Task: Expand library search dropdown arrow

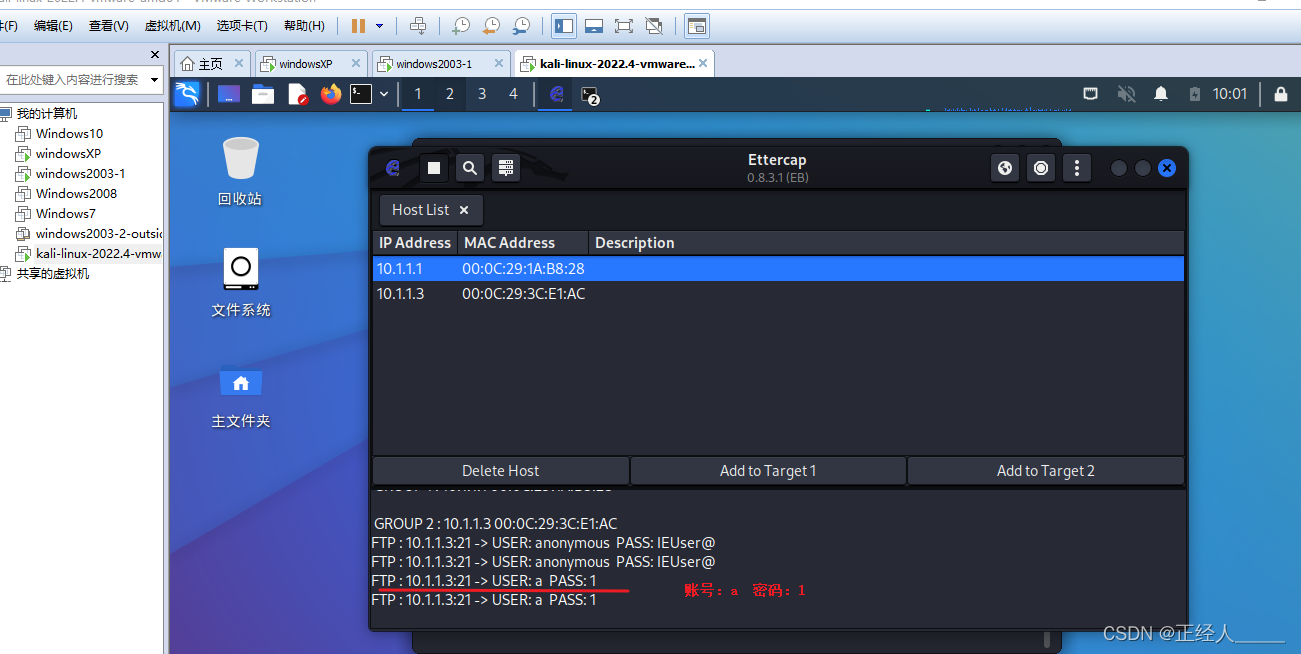Action: coord(155,79)
